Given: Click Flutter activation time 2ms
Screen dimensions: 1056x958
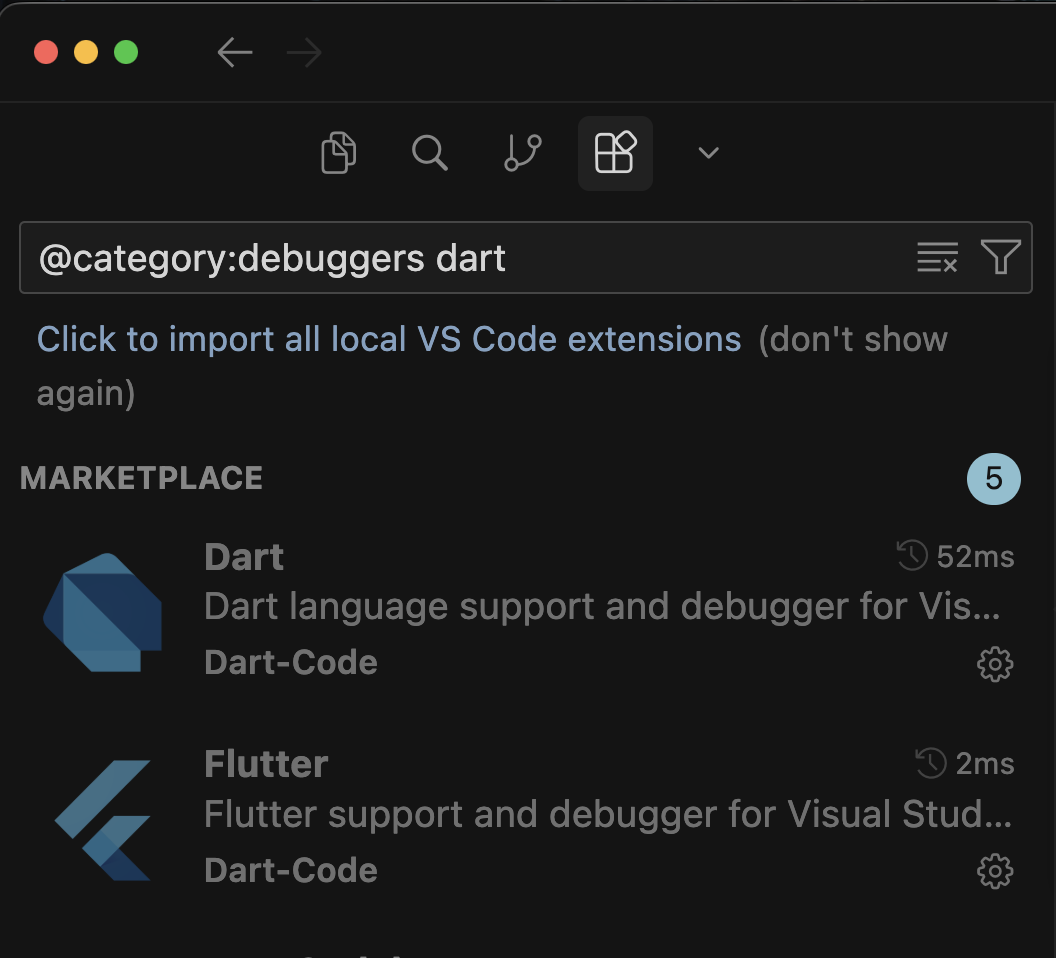Looking at the screenshot, I should tap(965, 764).
